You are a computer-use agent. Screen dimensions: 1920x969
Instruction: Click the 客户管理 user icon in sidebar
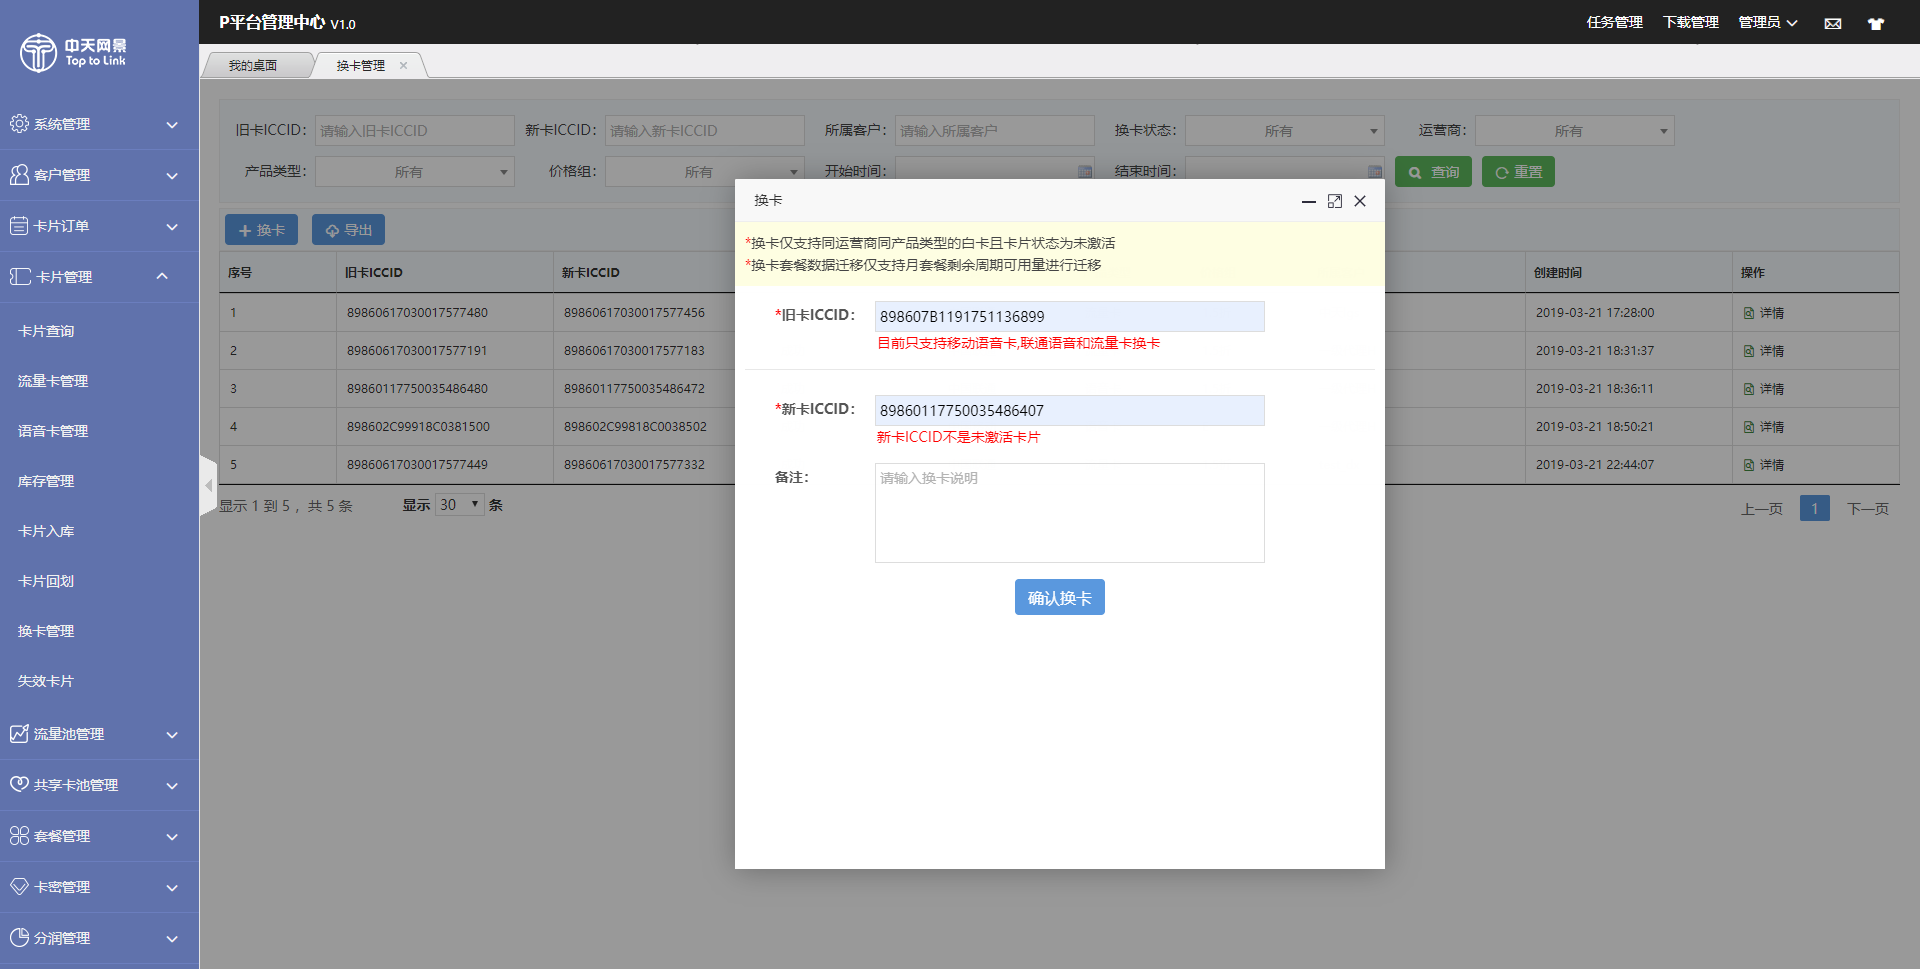point(19,175)
